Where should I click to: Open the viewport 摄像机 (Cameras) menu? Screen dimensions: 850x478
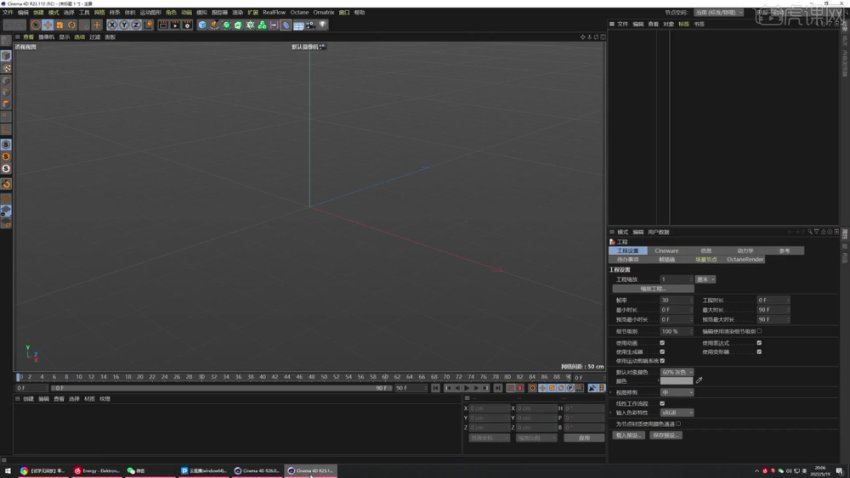47,37
